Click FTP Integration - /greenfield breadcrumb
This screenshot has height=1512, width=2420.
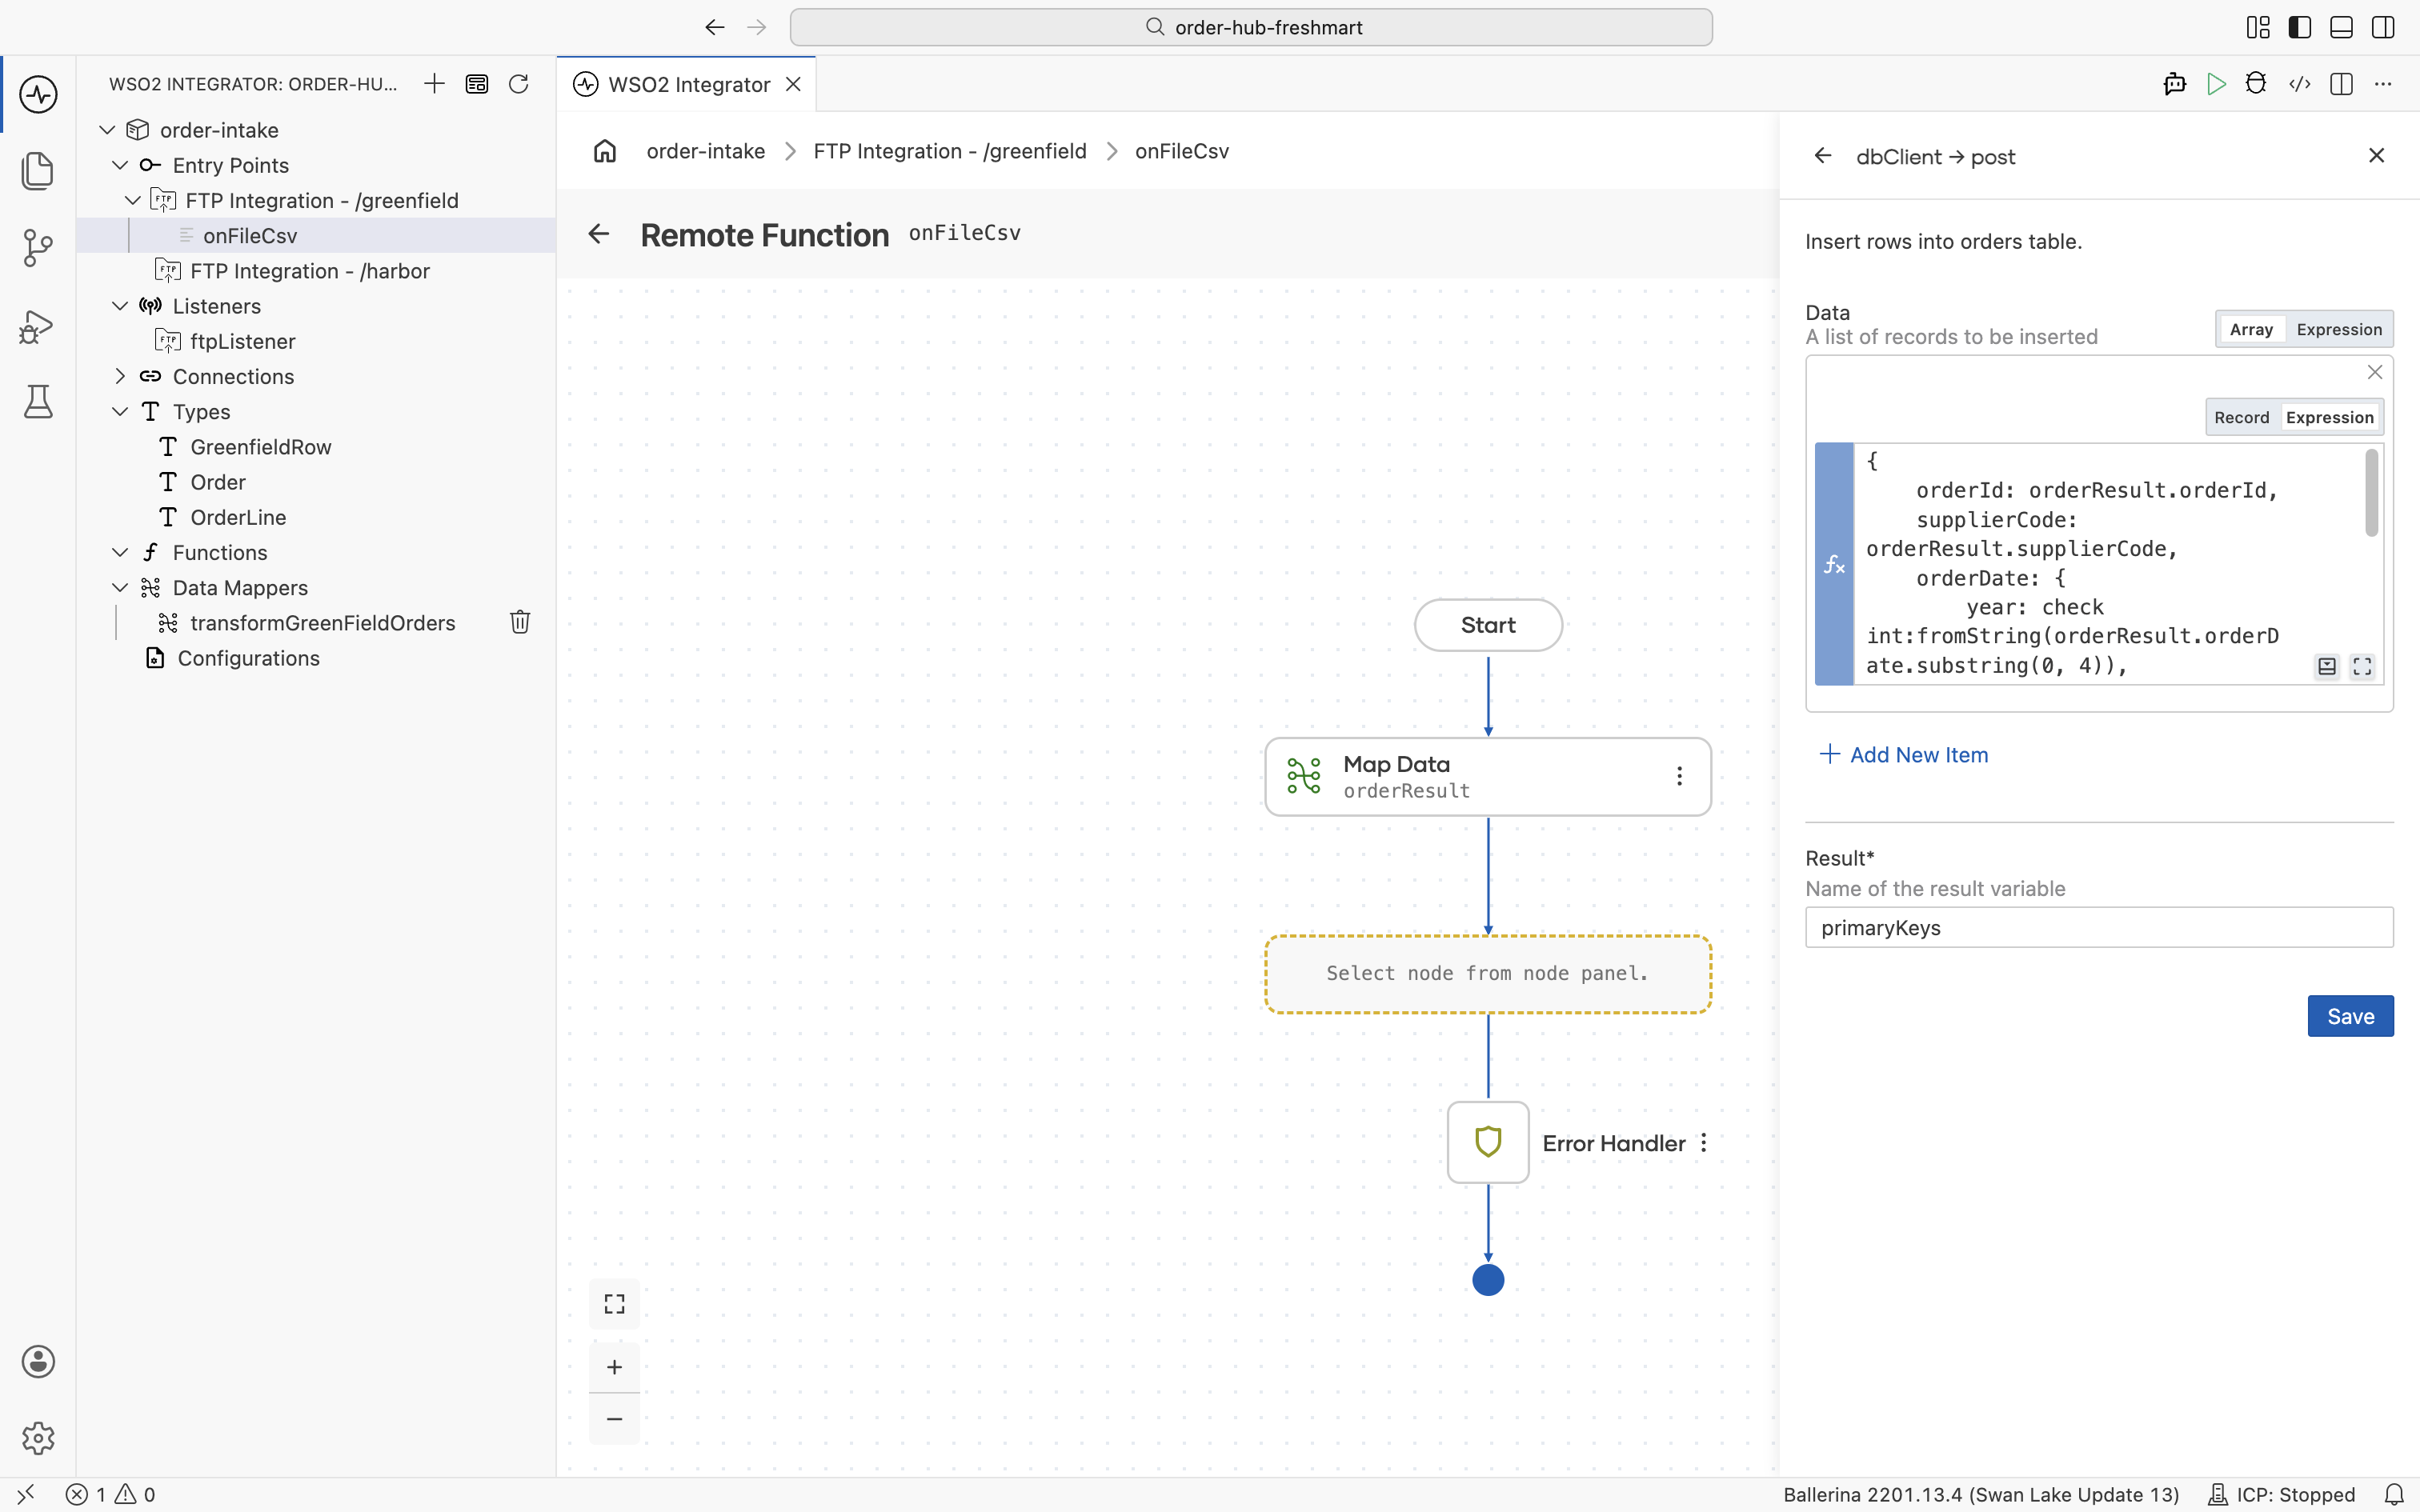pyautogui.click(x=949, y=151)
